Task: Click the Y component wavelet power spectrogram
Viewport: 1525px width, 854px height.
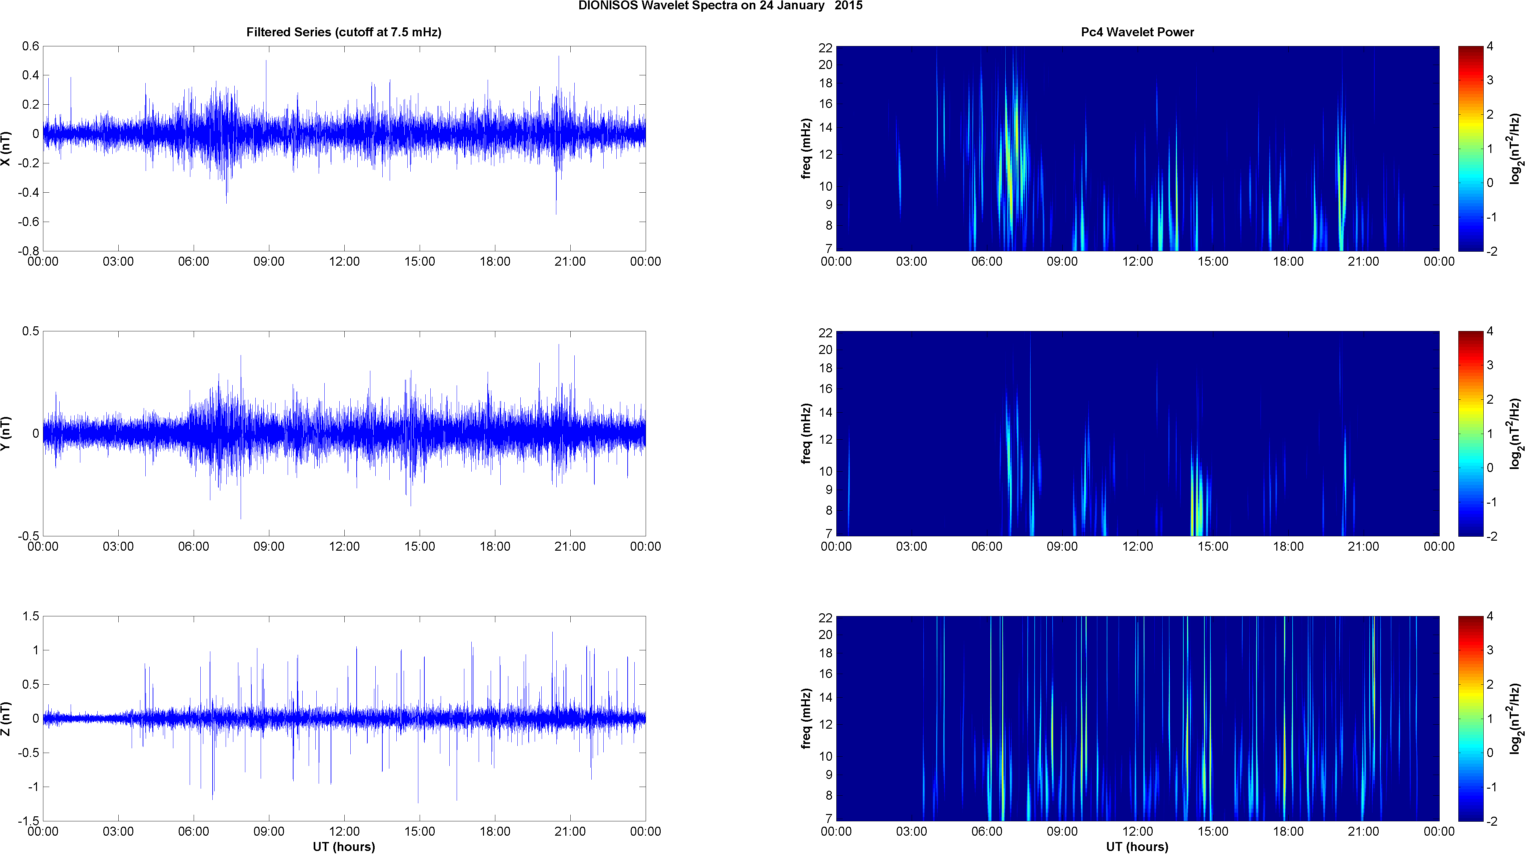Action: point(1137,433)
